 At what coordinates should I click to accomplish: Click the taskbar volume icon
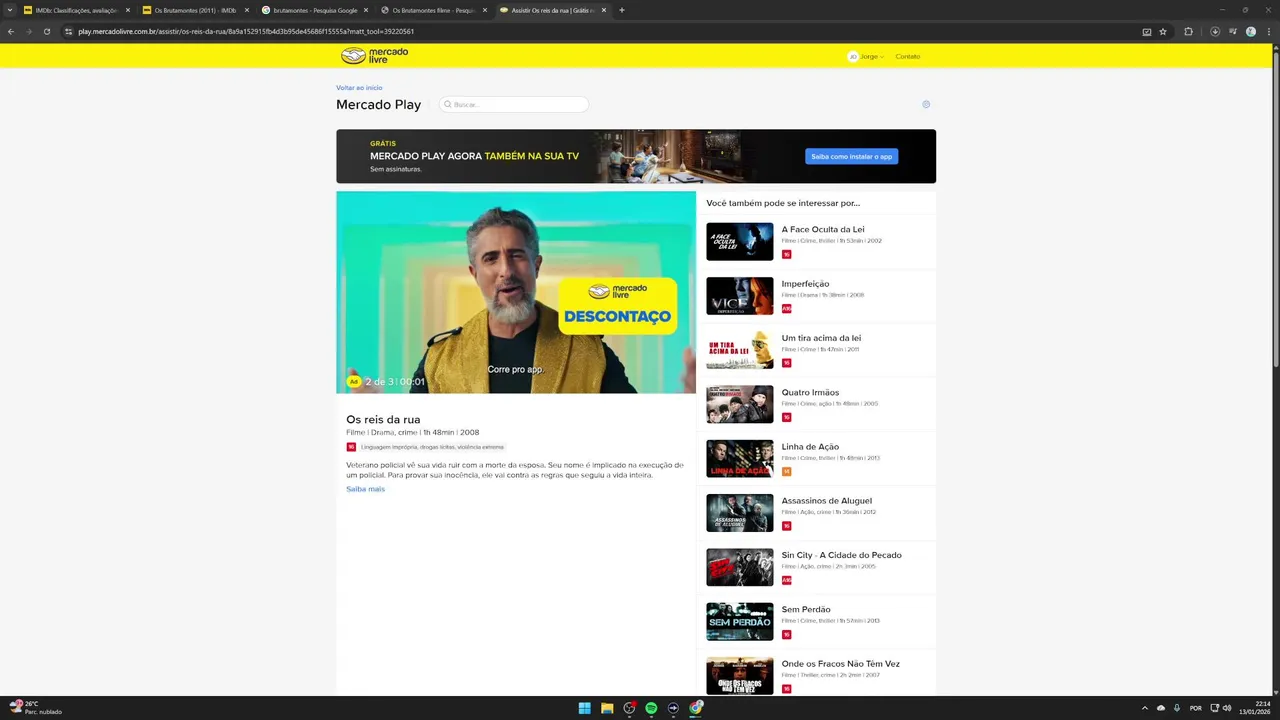pos(1227,708)
